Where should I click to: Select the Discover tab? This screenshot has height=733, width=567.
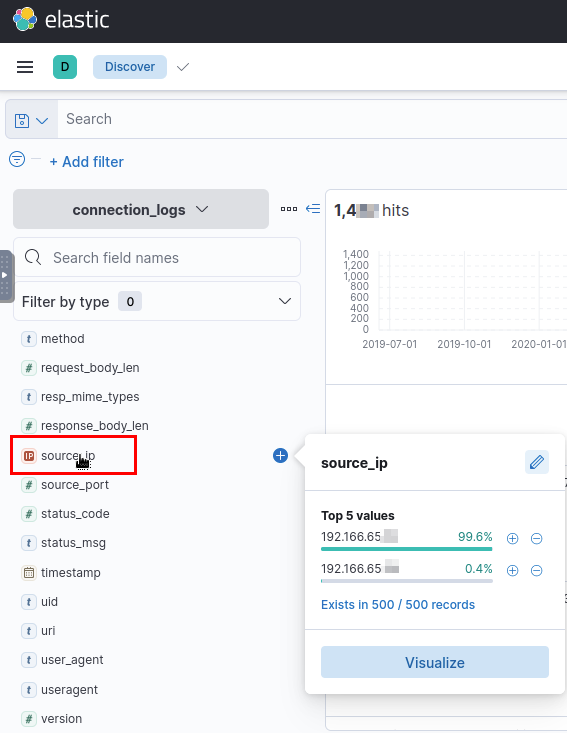click(130, 67)
